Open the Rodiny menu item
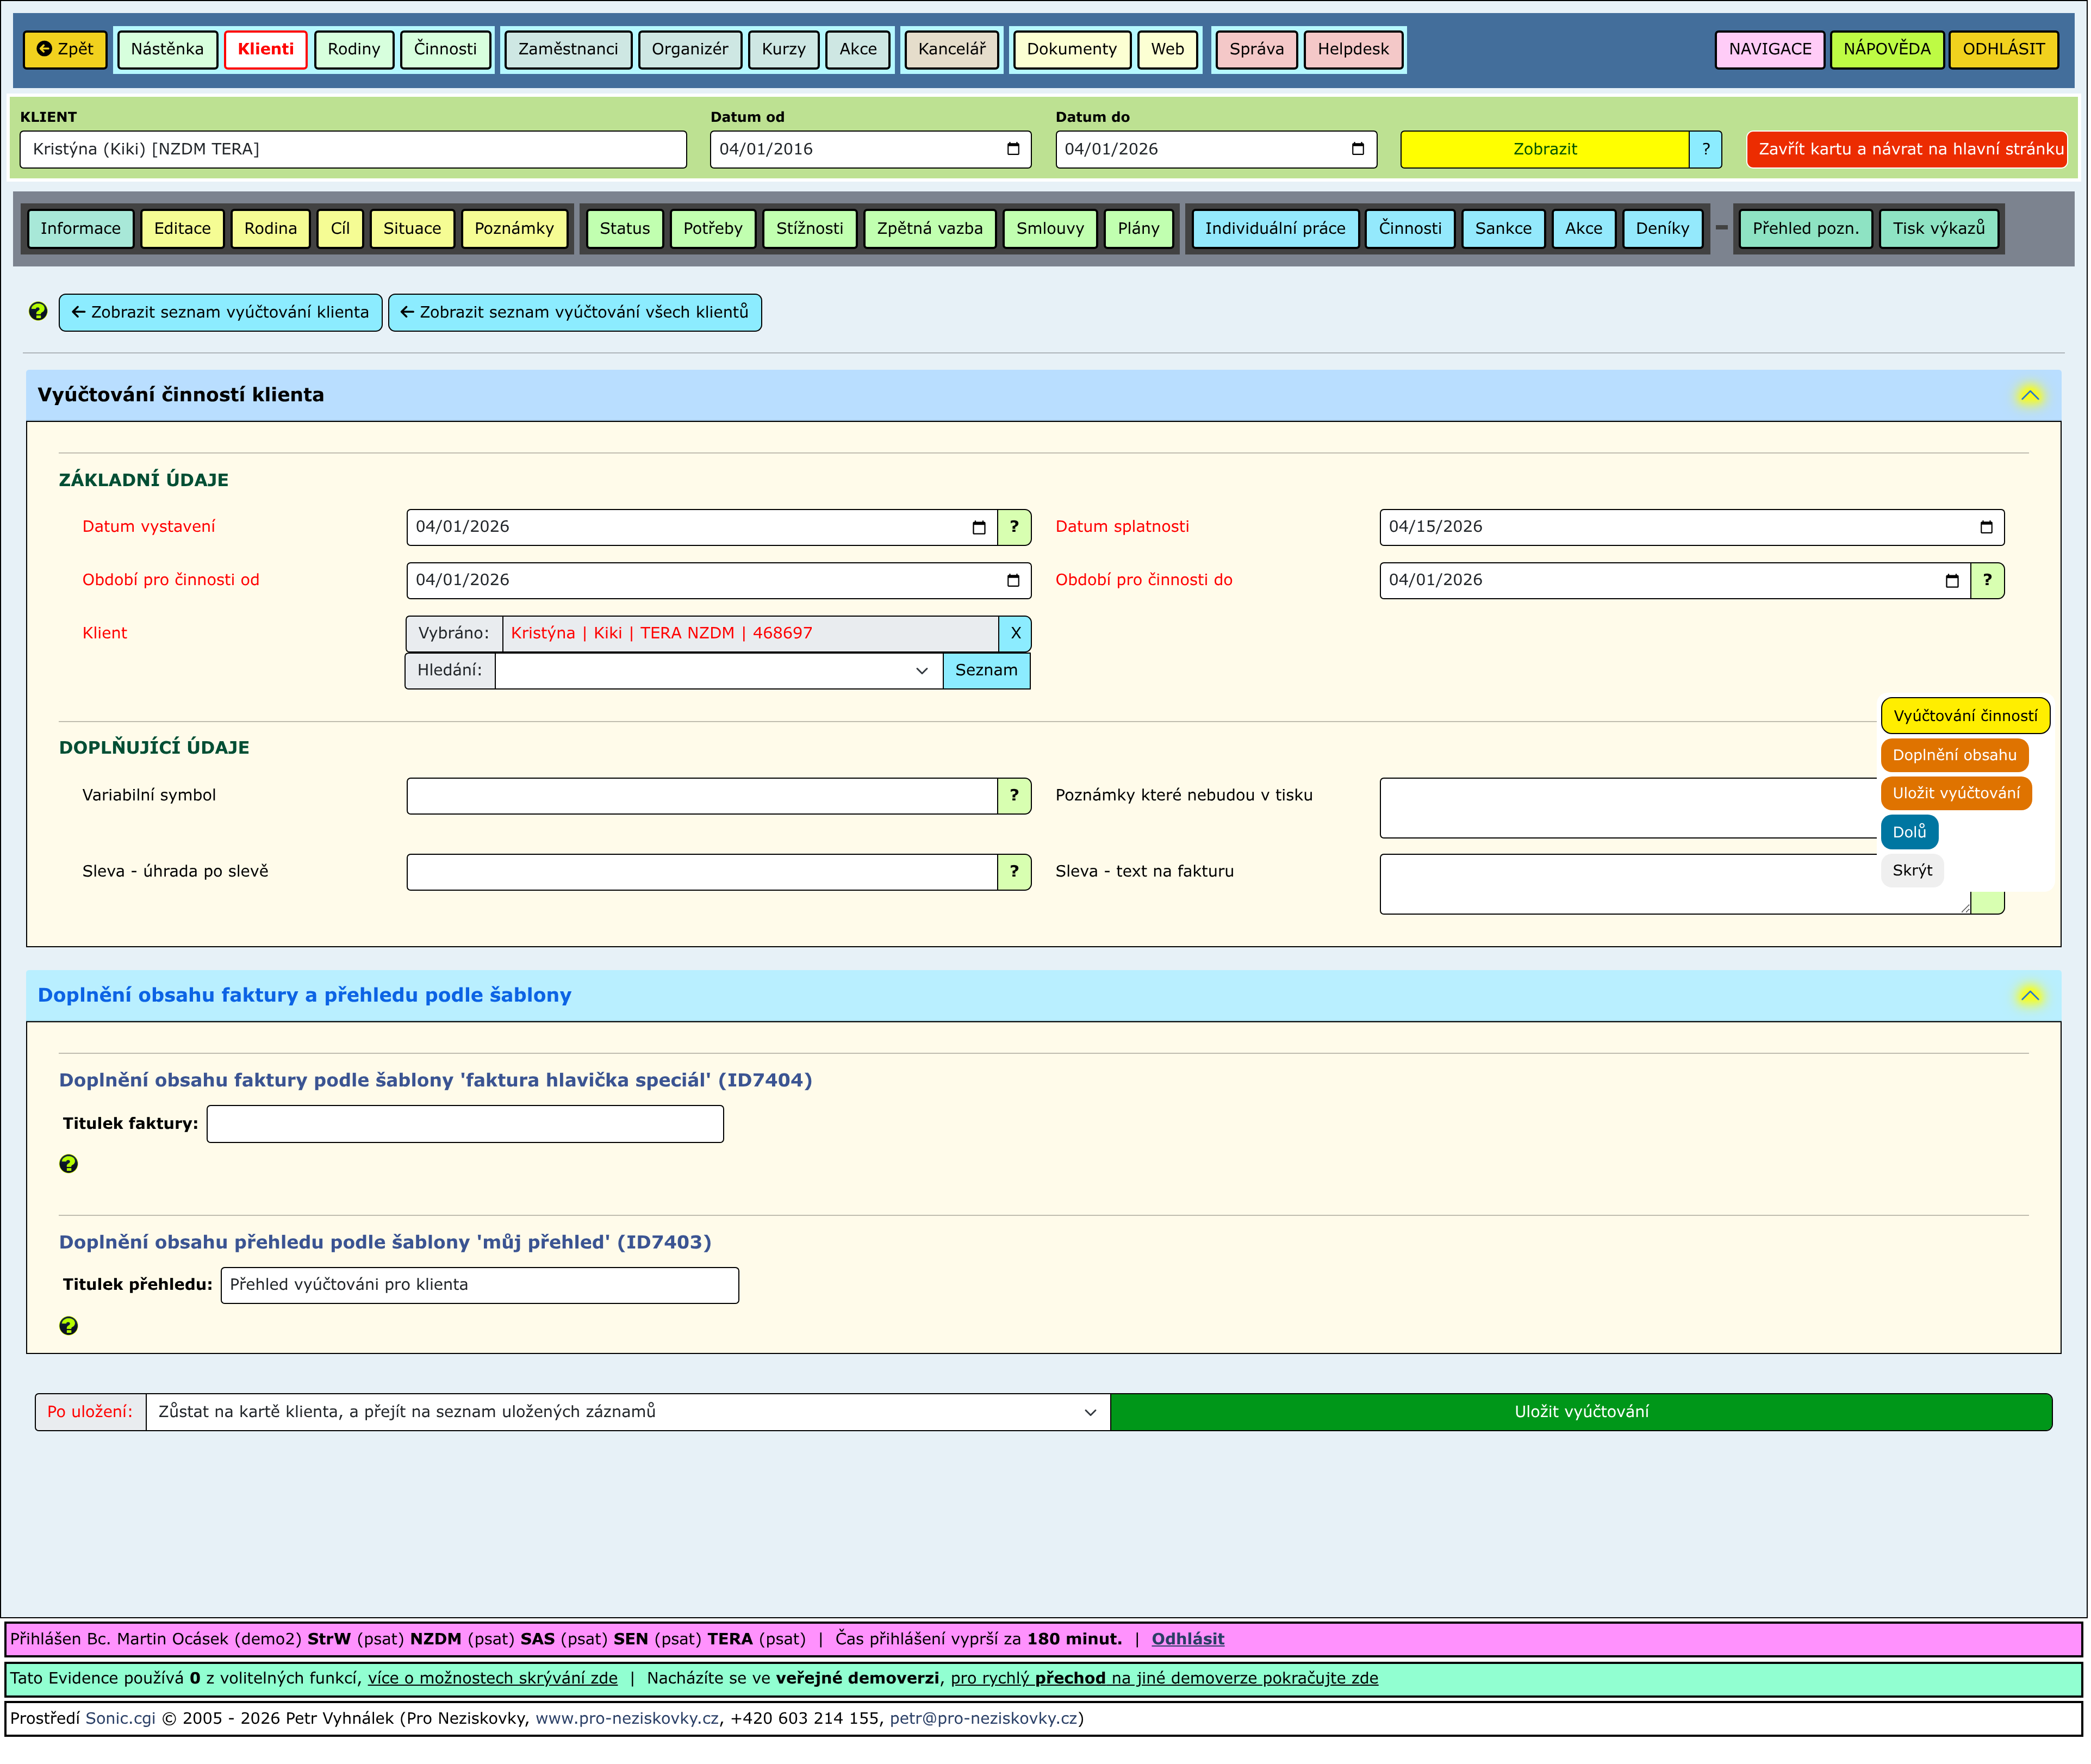 coord(354,49)
